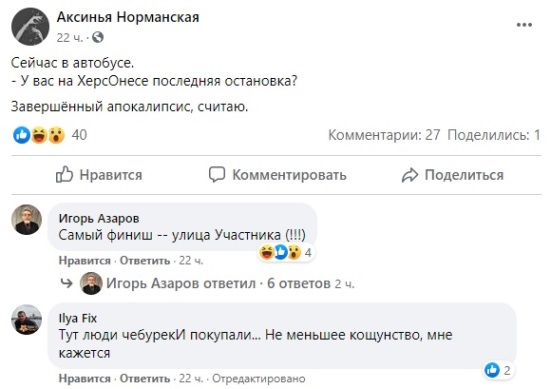Open Поделились: 1 shares list
The image size is (551, 389).
point(493,135)
